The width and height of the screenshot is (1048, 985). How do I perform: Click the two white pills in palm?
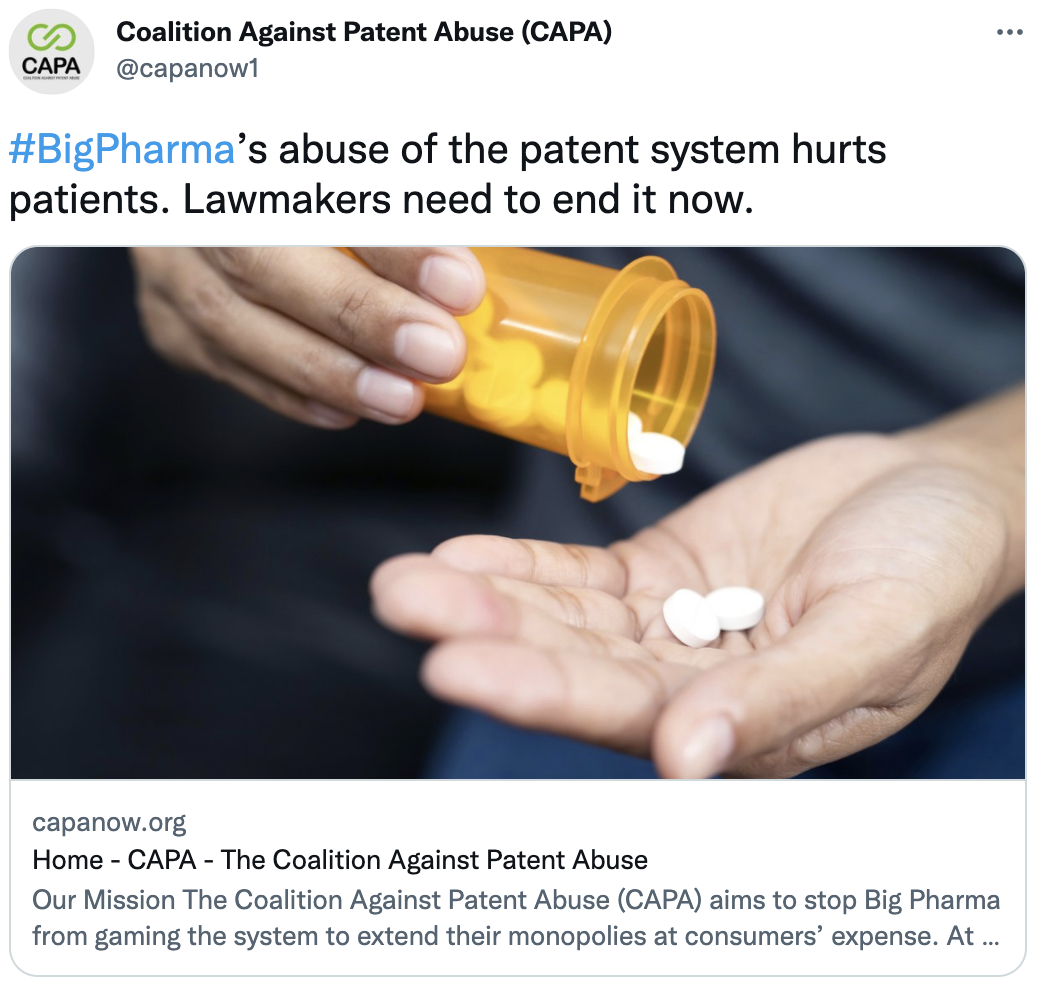pyautogui.click(x=713, y=615)
